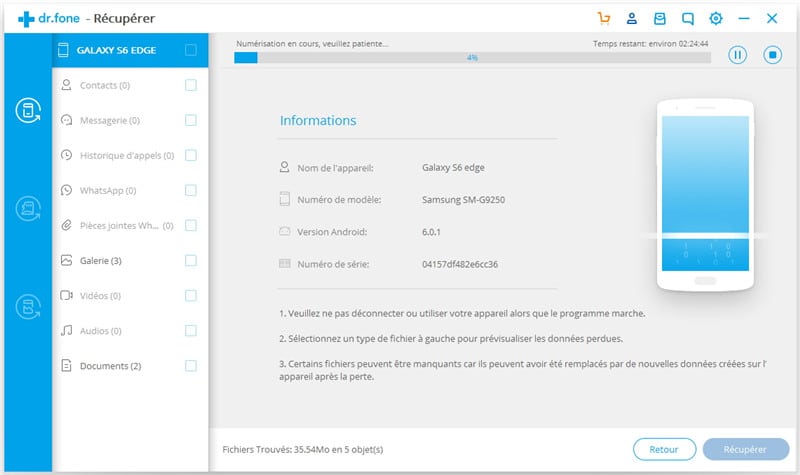Click the scan progress bar at 4%
This screenshot has height=475, width=800.
tap(472, 58)
